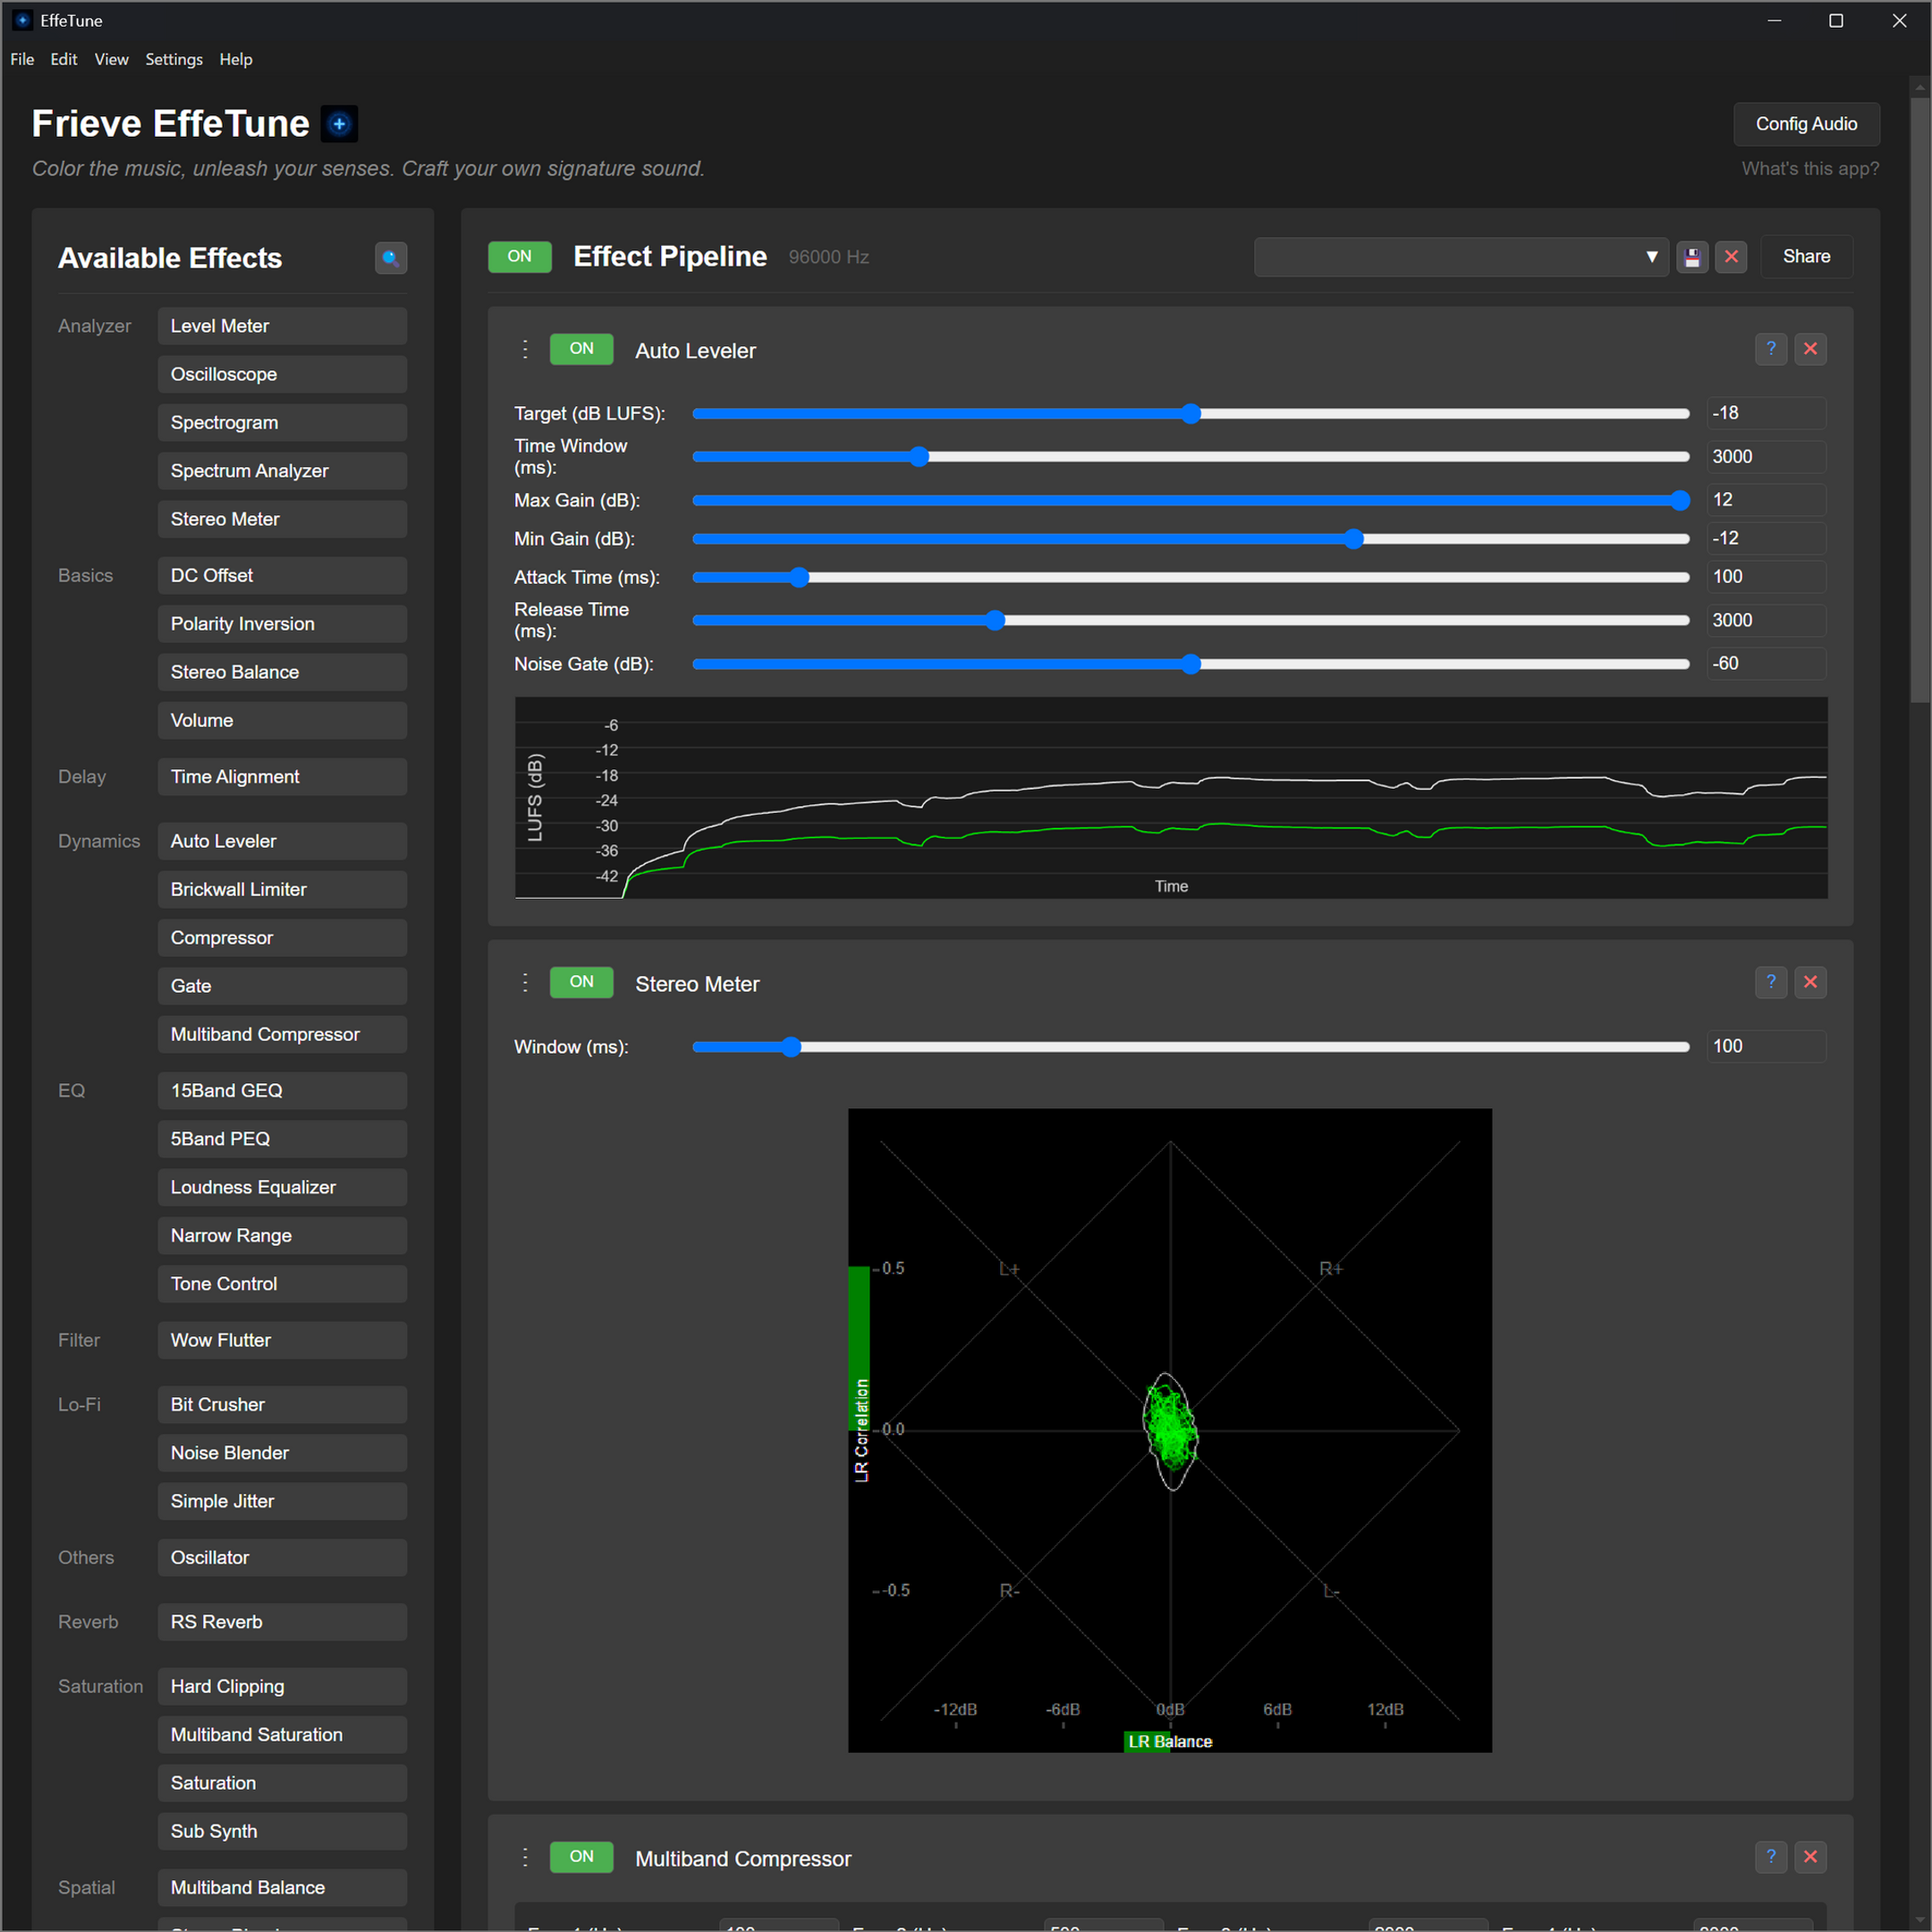This screenshot has width=1932, height=1932.
Task: Click Auto Leveler drag handle dots
Action: (x=525, y=349)
